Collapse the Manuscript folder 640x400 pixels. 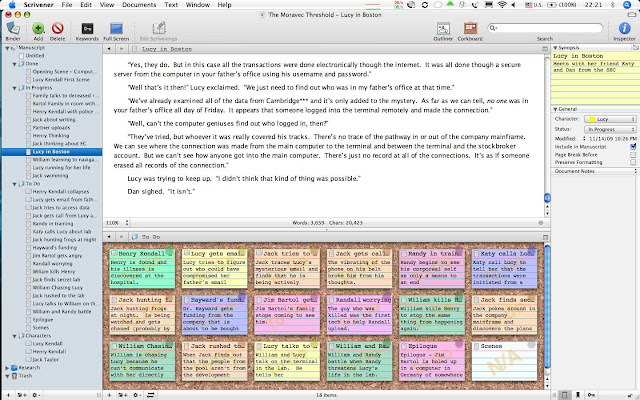point(7,48)
